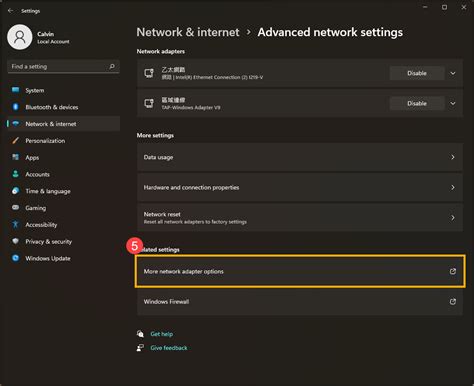This screenshot has width=474, height=386.
Task: Maximize the Settings window
Action: coord(444,7)
